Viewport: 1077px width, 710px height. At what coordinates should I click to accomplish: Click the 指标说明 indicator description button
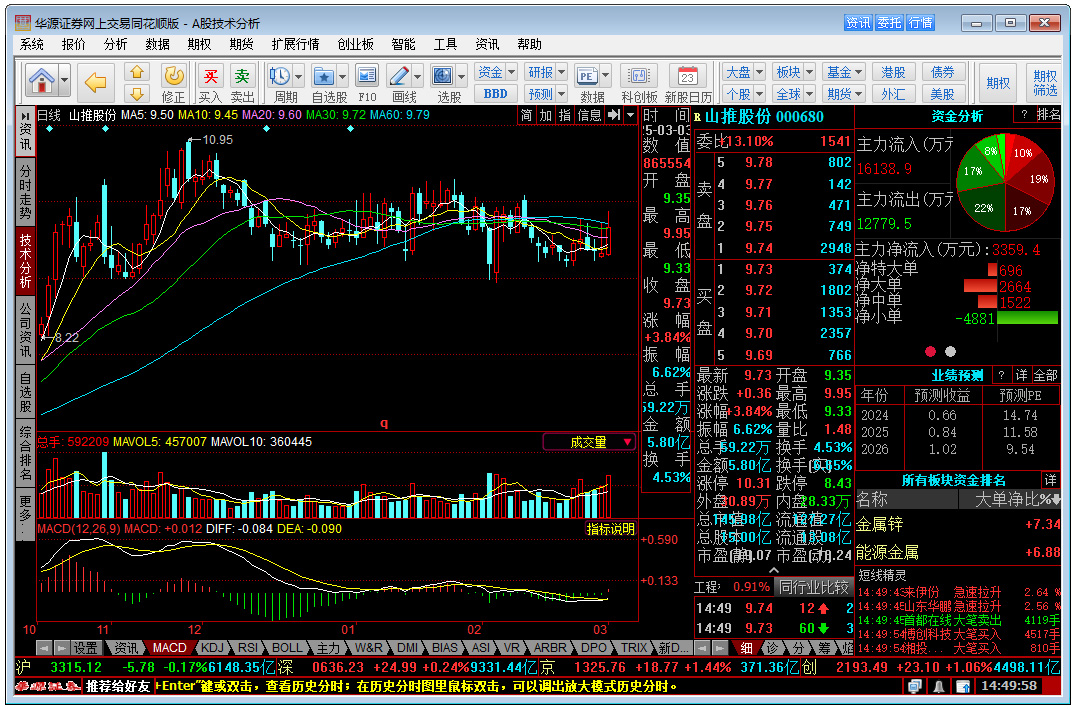[610, 529]
